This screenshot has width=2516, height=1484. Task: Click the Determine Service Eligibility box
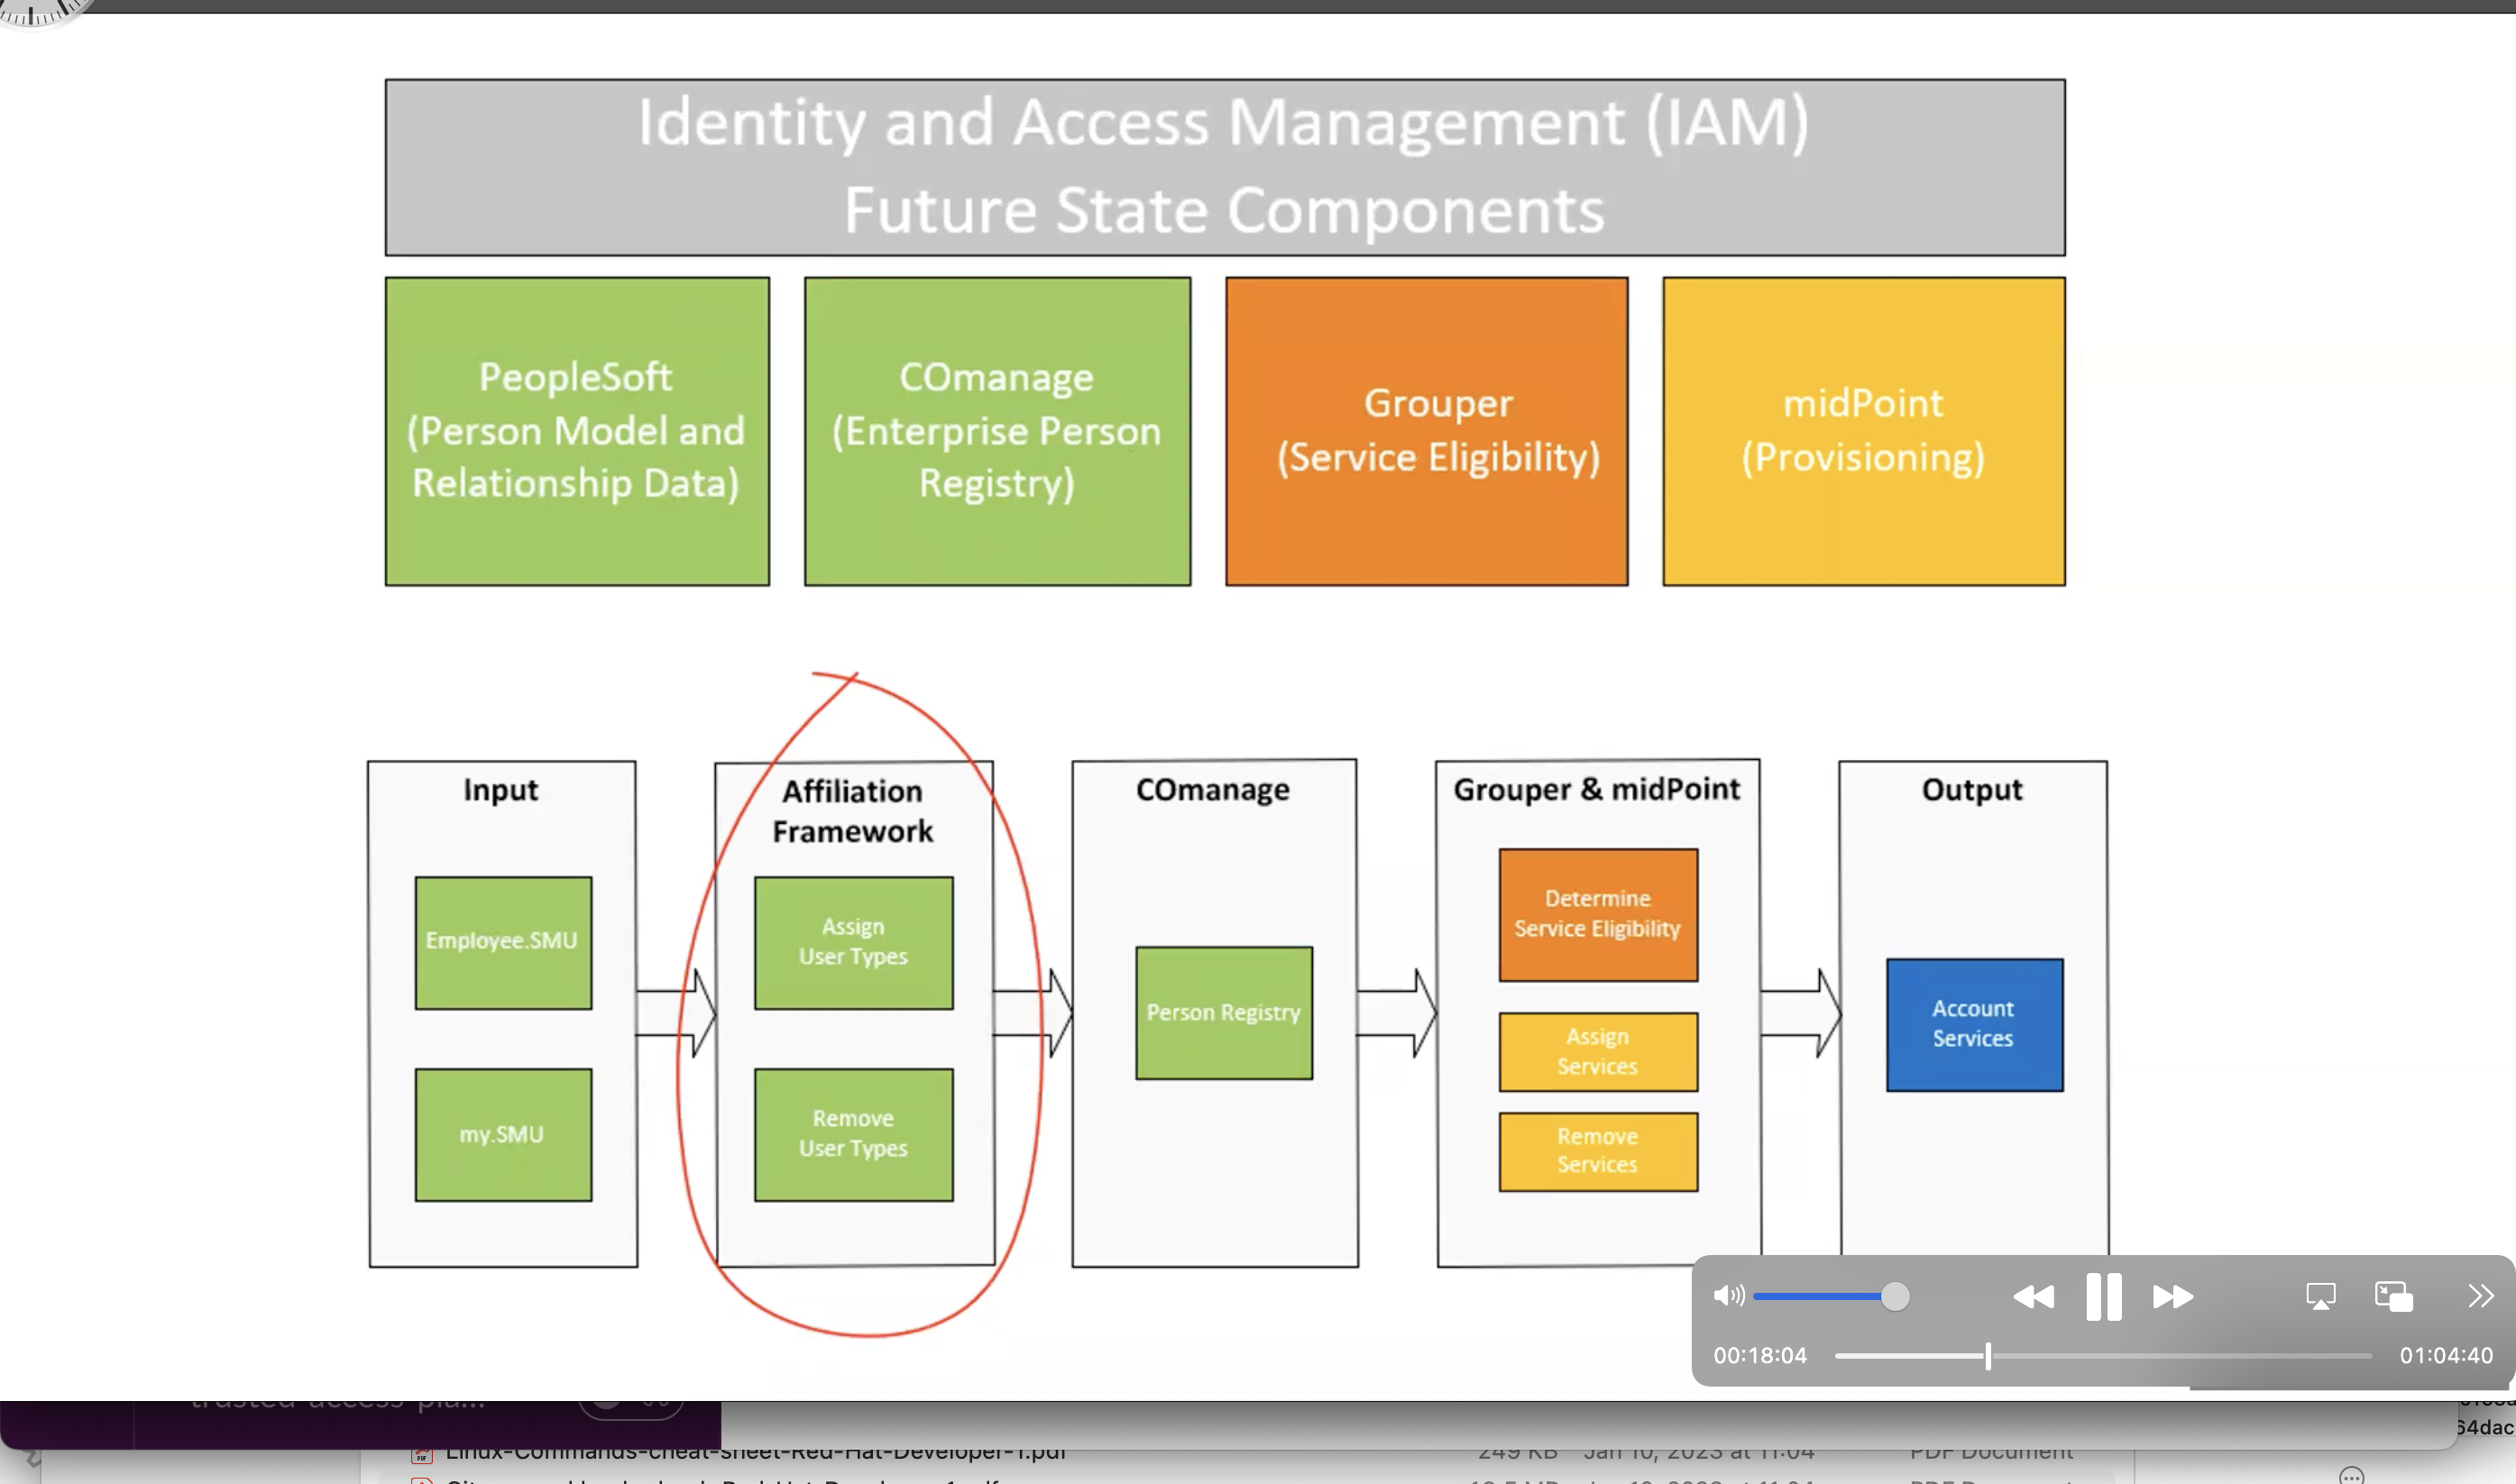point(1598,914)
